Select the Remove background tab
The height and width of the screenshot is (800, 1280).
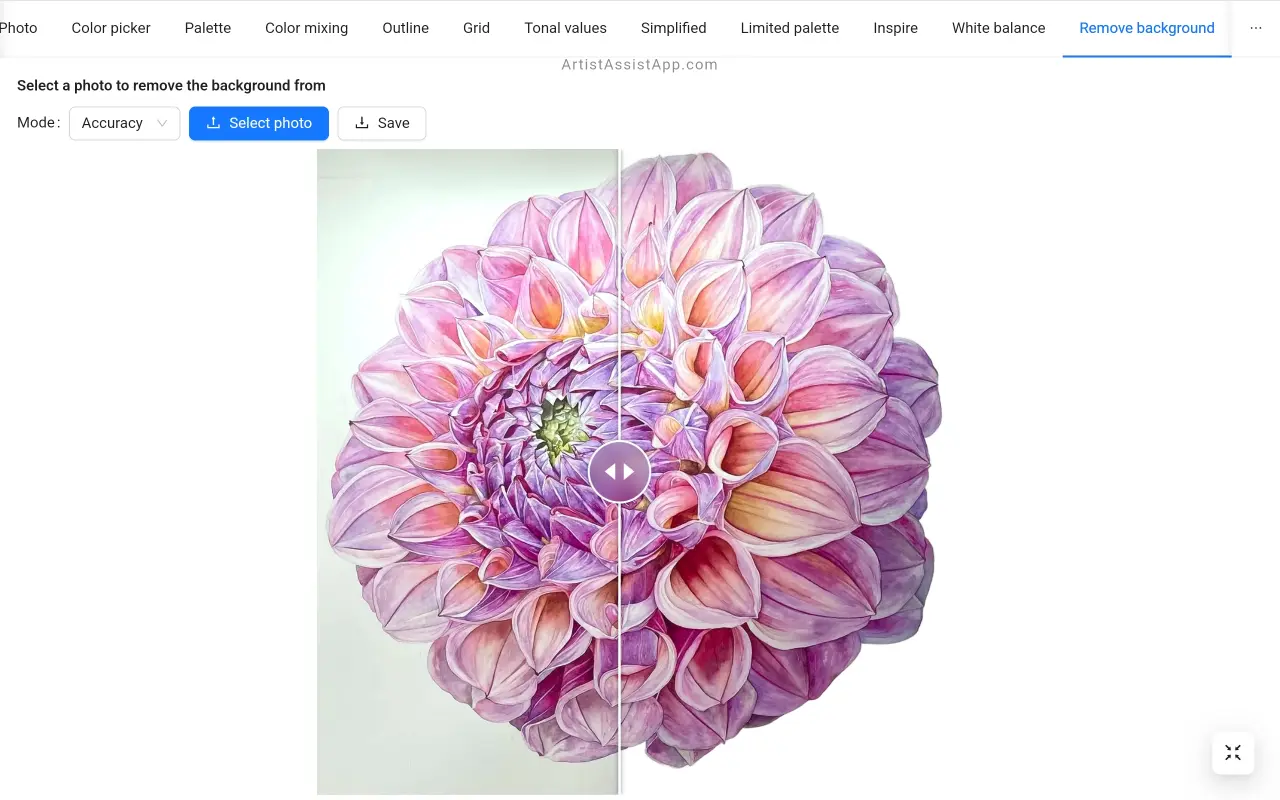(1147, 28)
